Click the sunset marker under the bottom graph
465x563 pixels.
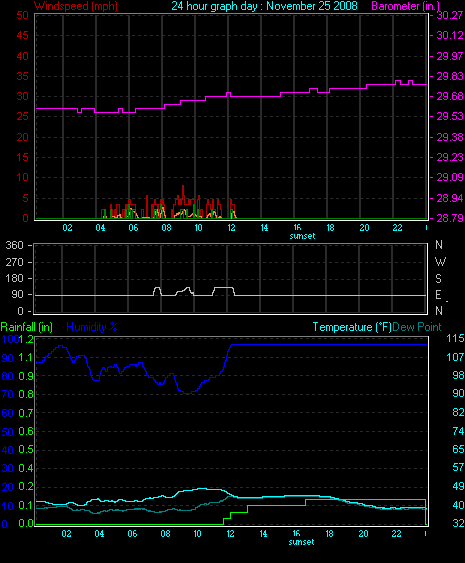point(301,542)
